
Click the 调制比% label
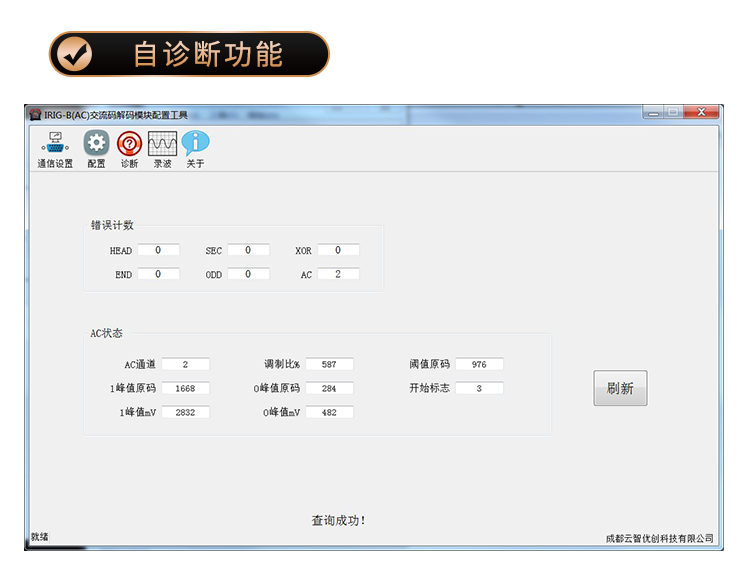pos(282,364)
